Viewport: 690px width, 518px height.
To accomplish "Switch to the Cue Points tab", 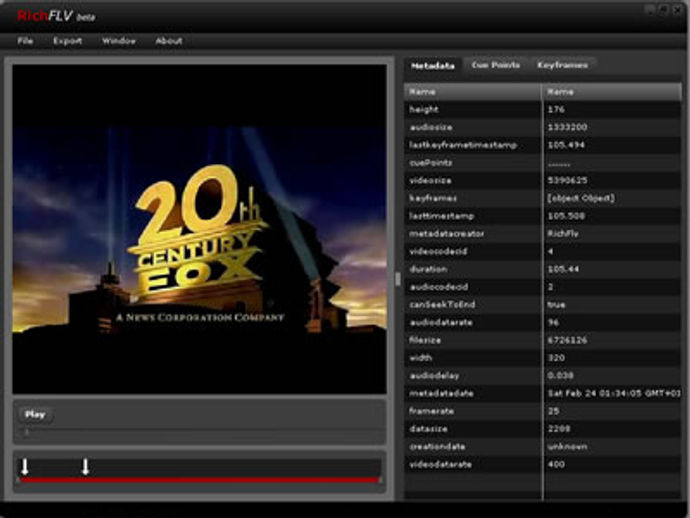I will pos(495,65).
